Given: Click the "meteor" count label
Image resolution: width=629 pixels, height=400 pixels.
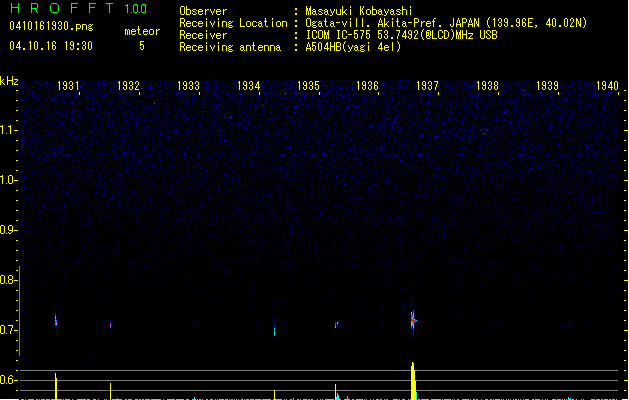Looking at the screenshot, I should click(142, 31).
